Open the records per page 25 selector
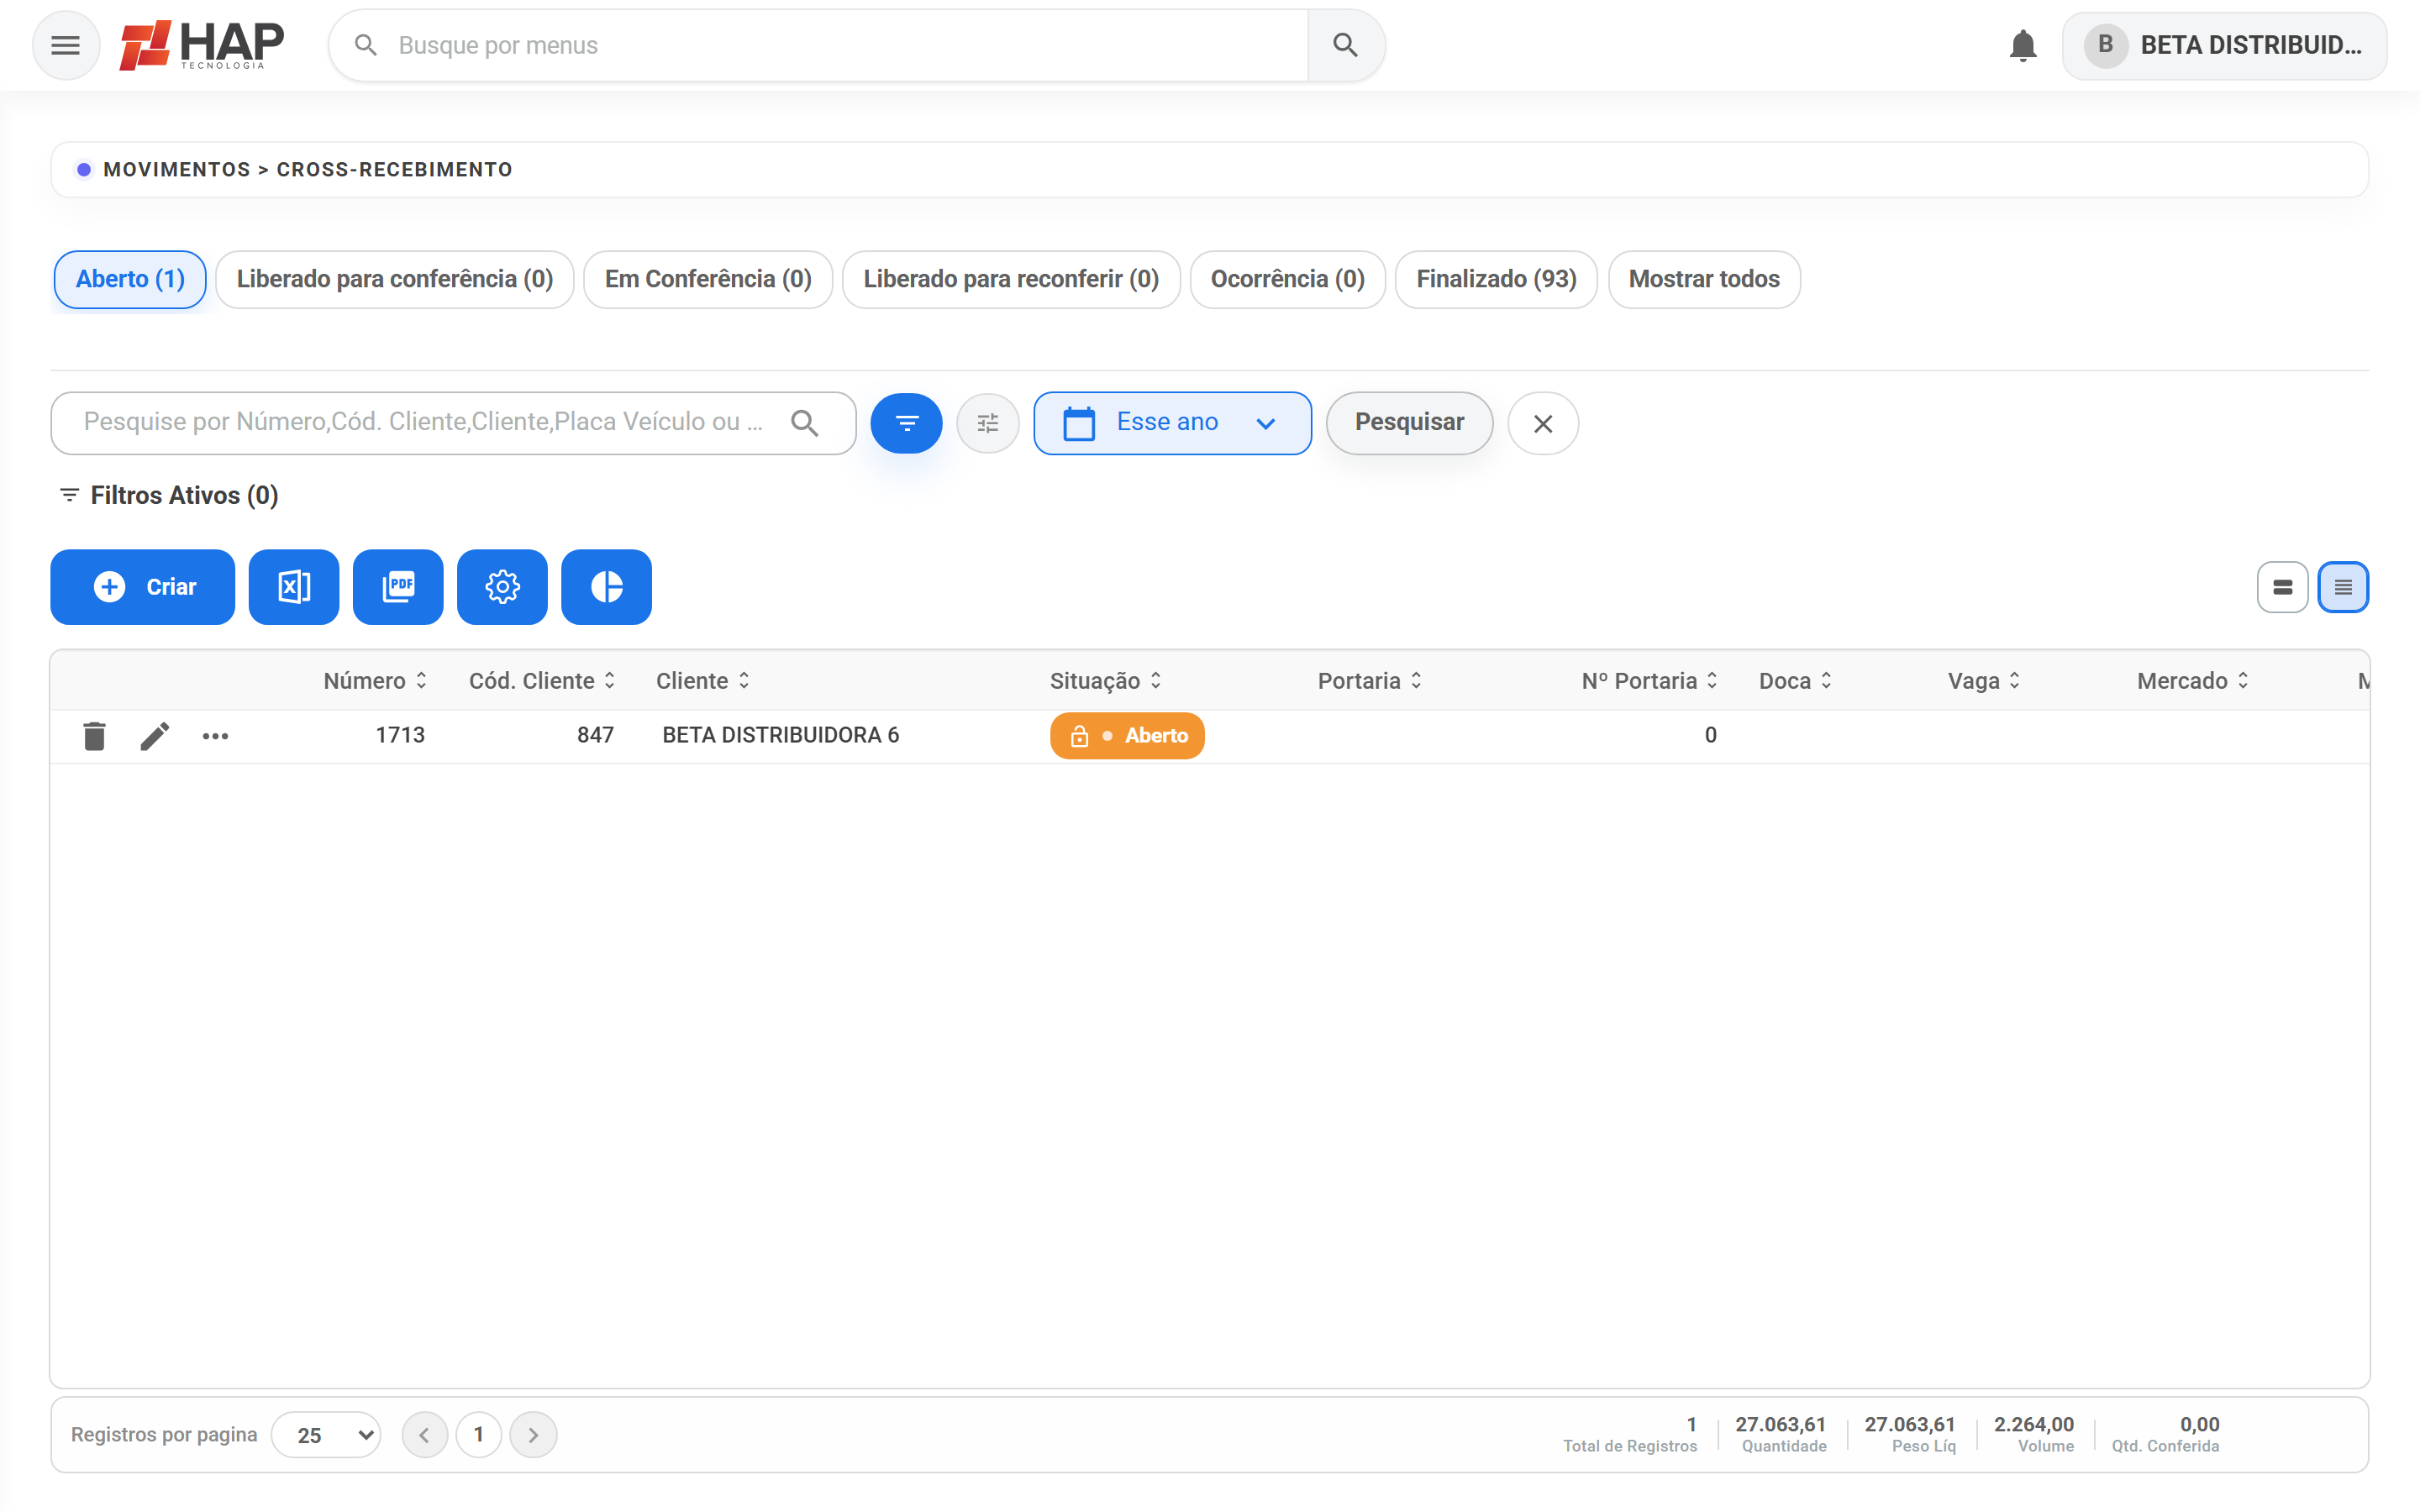The height and width of the screenshot is (1512, 2420). [x=326, y=1435]
